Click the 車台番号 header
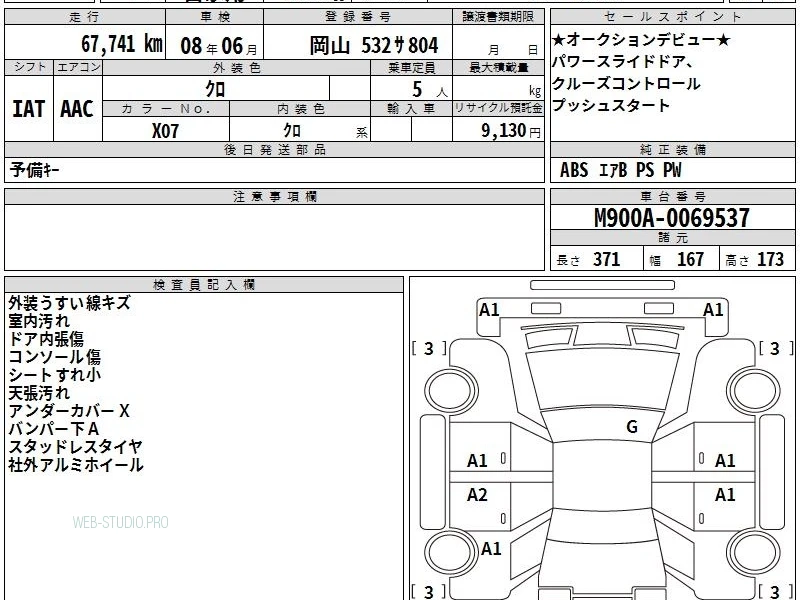Viewport: 800px width, 600px height. pyautogui.click(x=672, y=196)
